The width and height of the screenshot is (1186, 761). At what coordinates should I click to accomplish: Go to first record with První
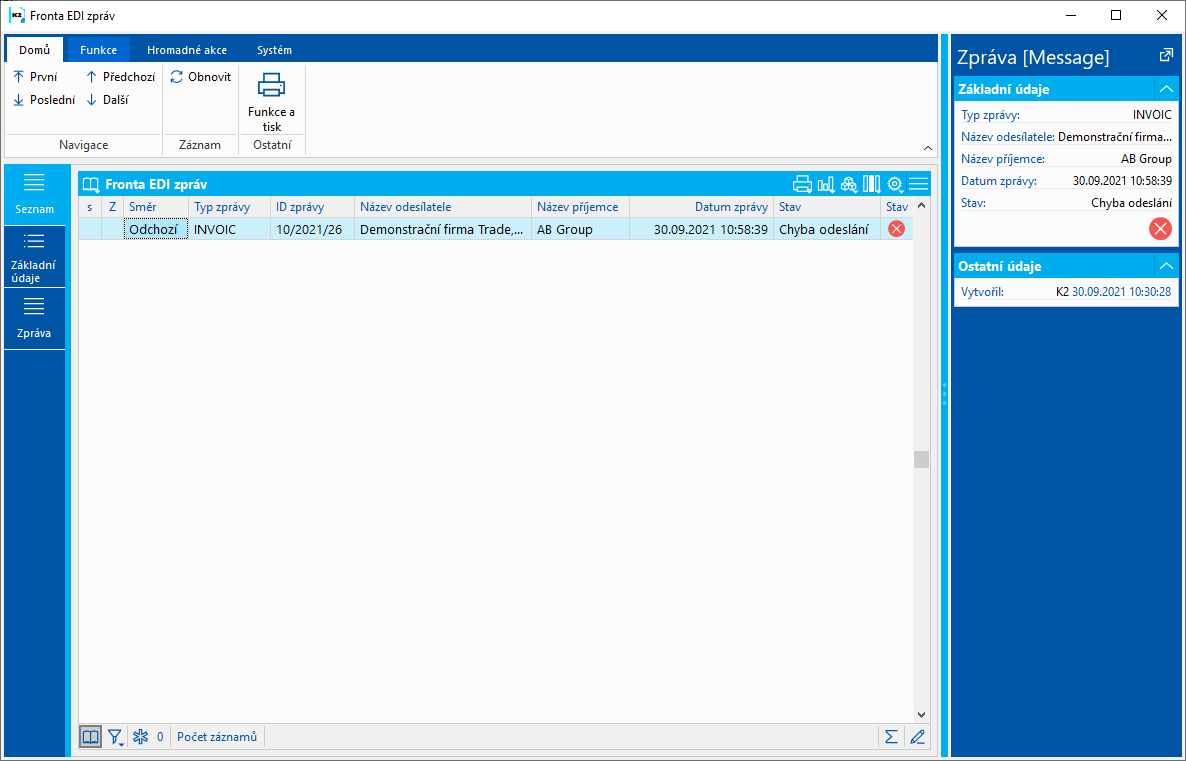36,77
